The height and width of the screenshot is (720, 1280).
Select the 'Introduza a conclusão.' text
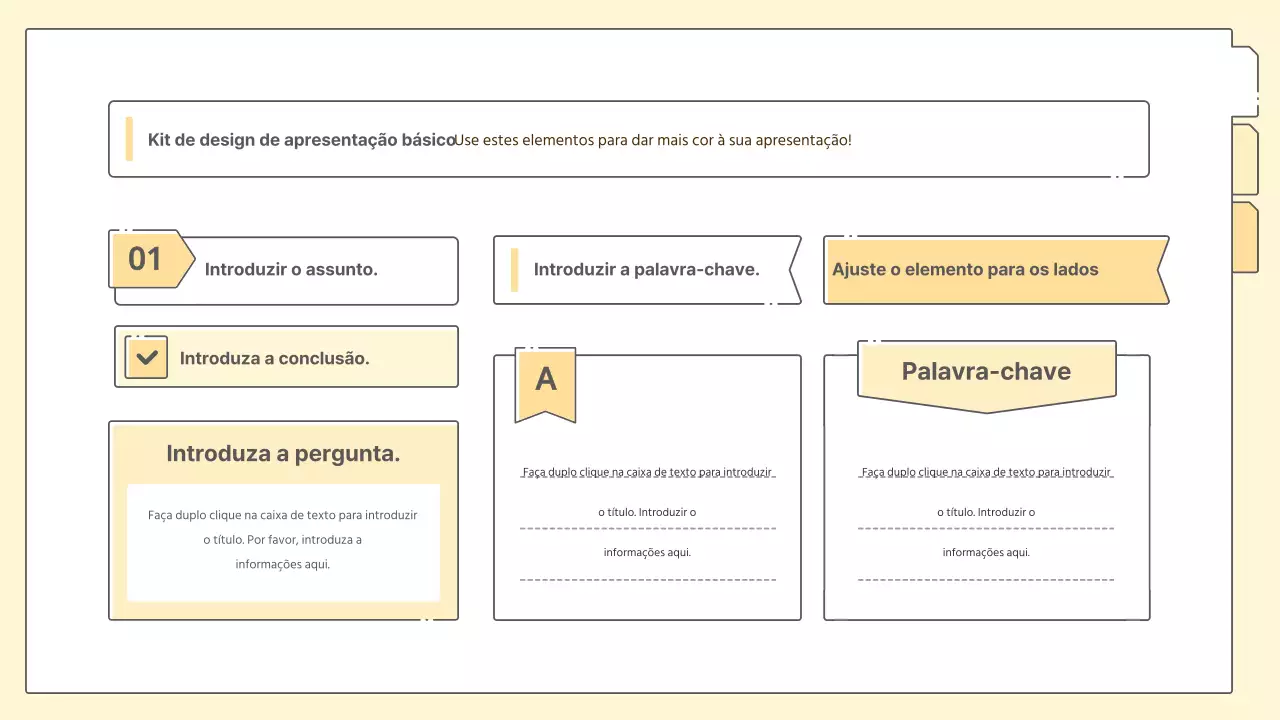pyautogui.click(x=274, y=358)
